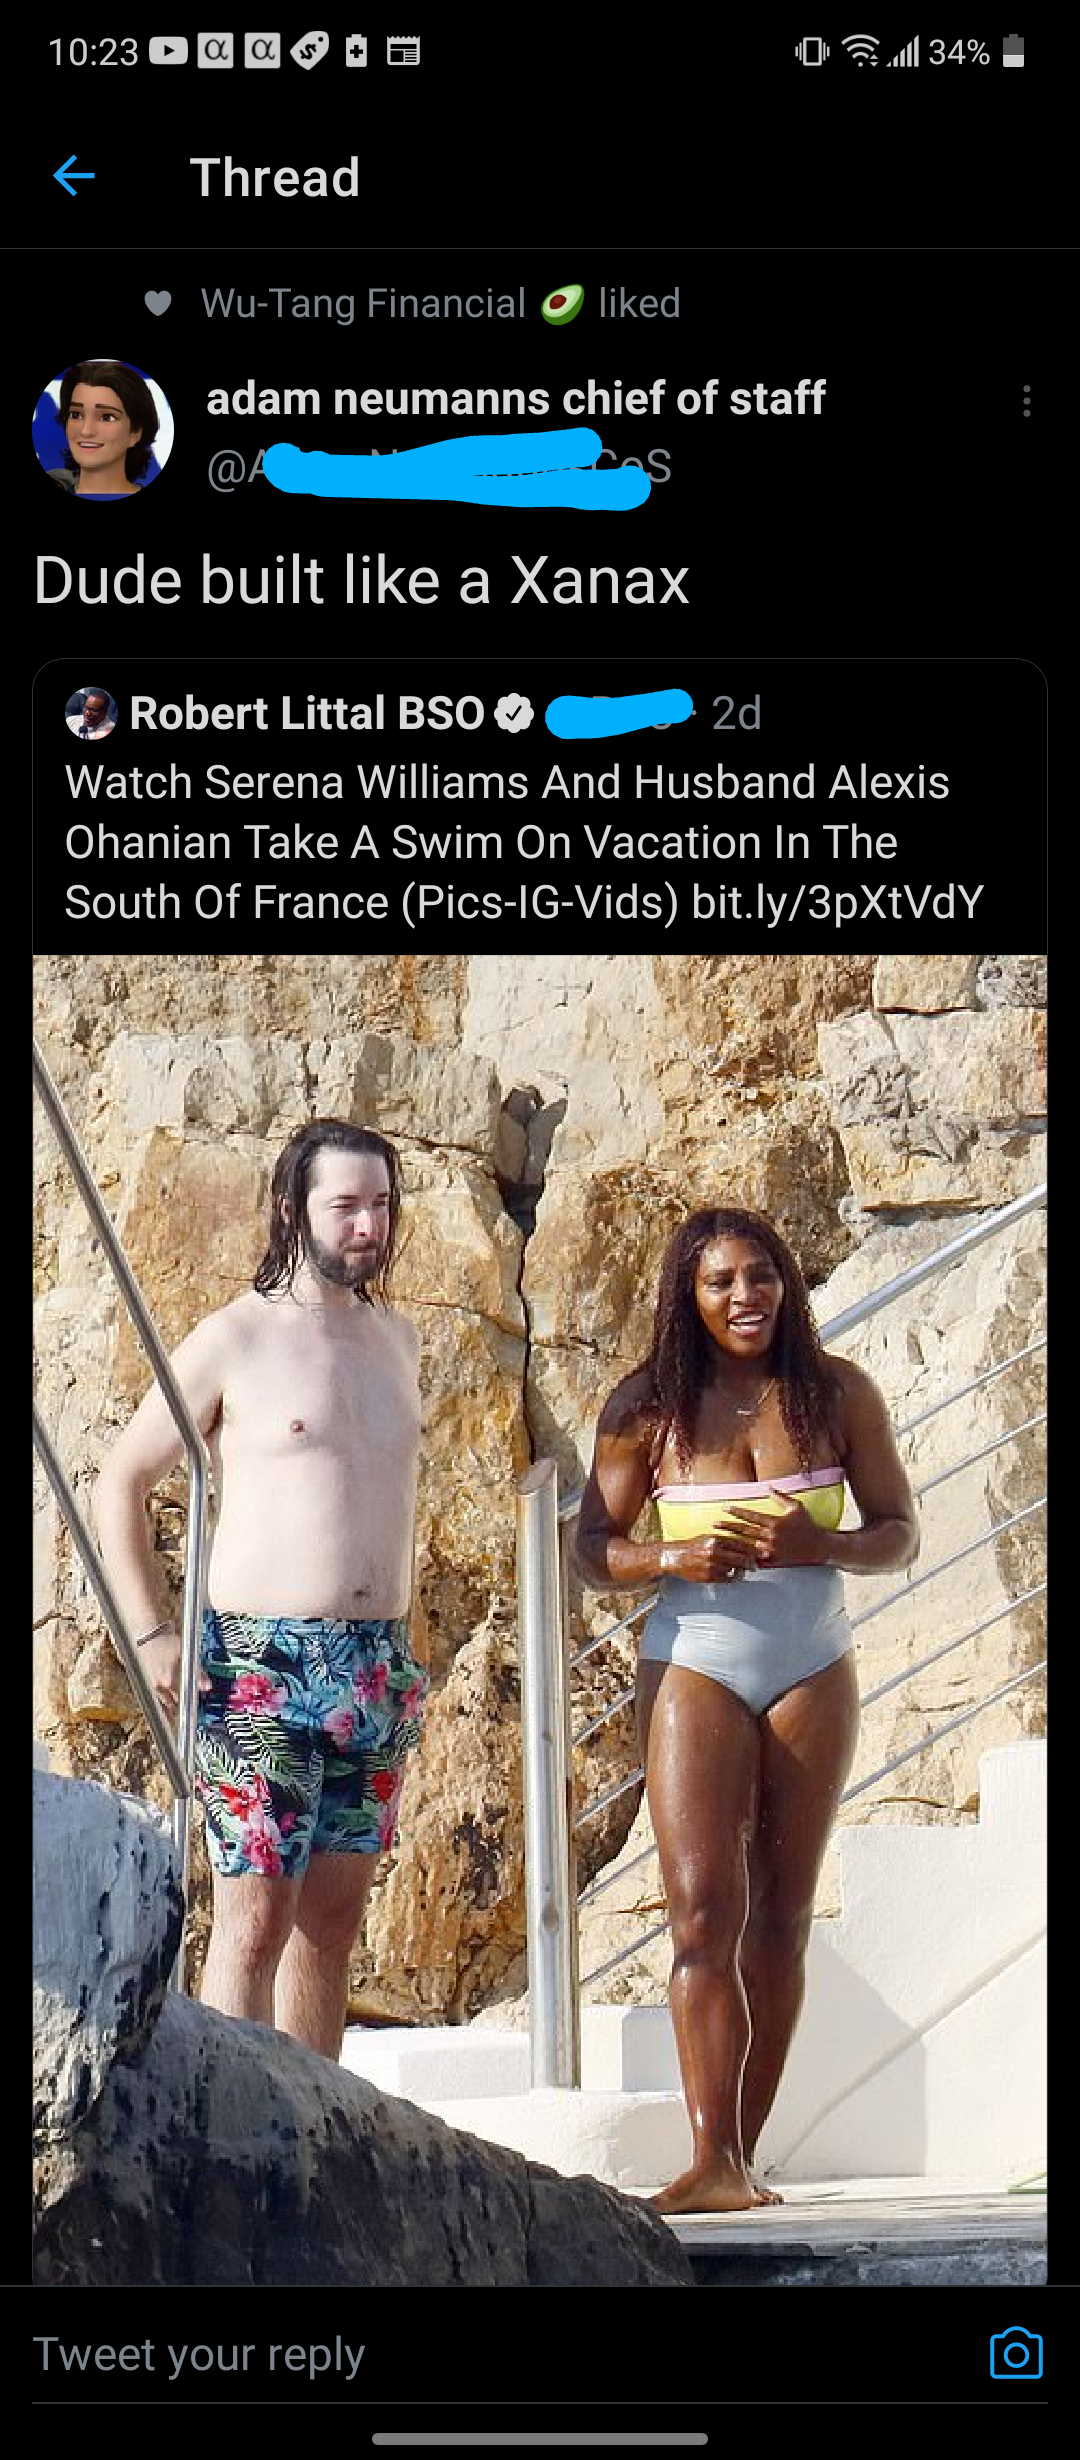1080x2460 pixels.
Task: Open the three-dot tweet options menu
Action: pos(1026,401)
